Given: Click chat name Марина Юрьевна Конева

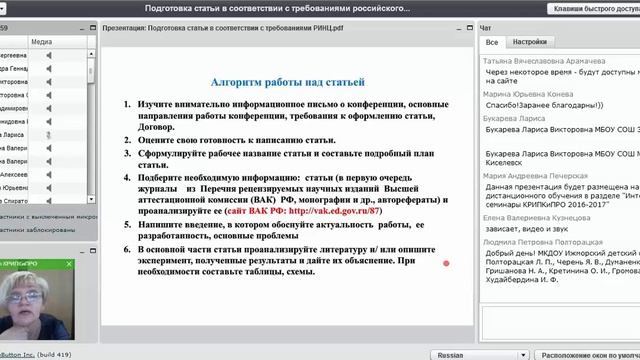Looking at the screenshot, I should (x=528, y=94).
